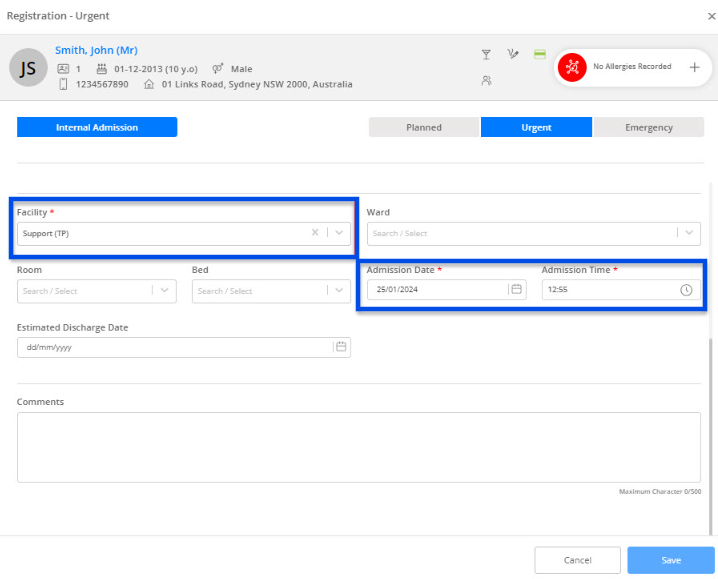Click the Internal Admission tab
Image resolution: width=718 pixels, height=579 pixels.
97,127
